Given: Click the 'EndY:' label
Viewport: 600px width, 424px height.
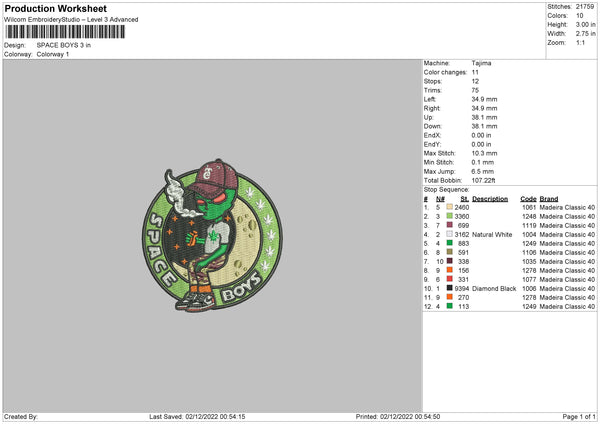Looking at the screenshot, I should click(x=432, y=144).
